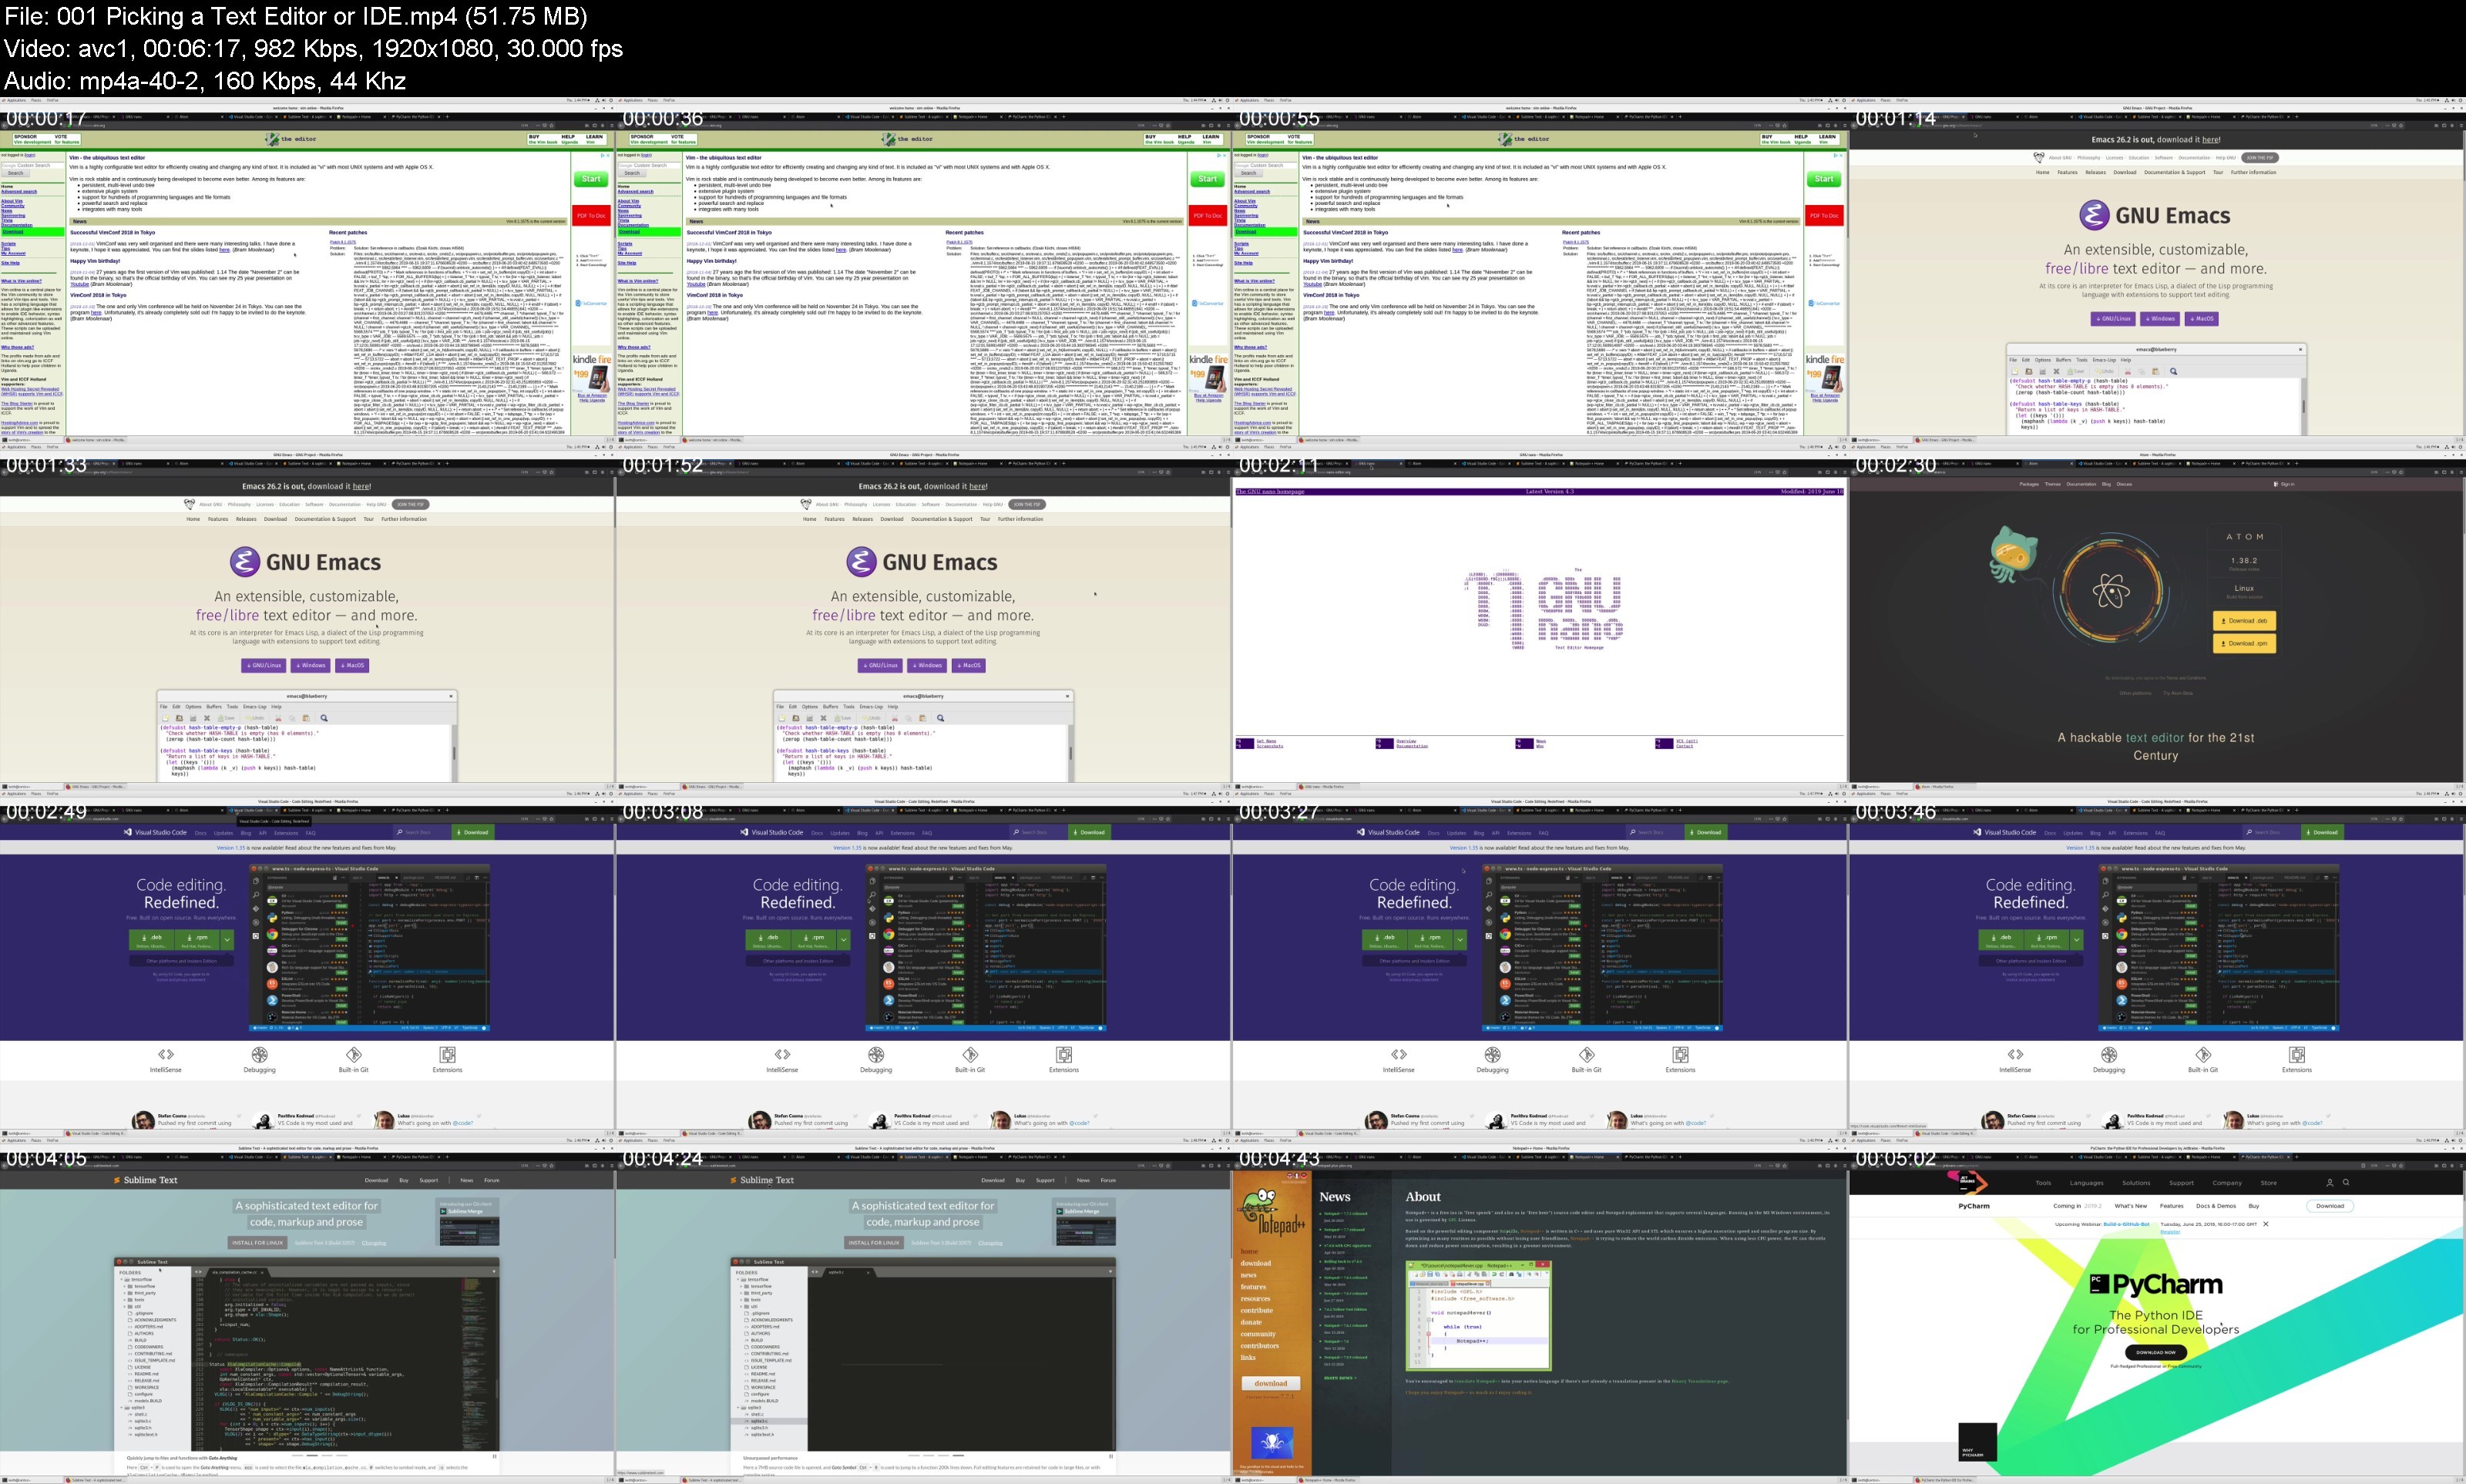
Task: Click the Notepad++ chameleon logo
Action: pos(1271,1212)
